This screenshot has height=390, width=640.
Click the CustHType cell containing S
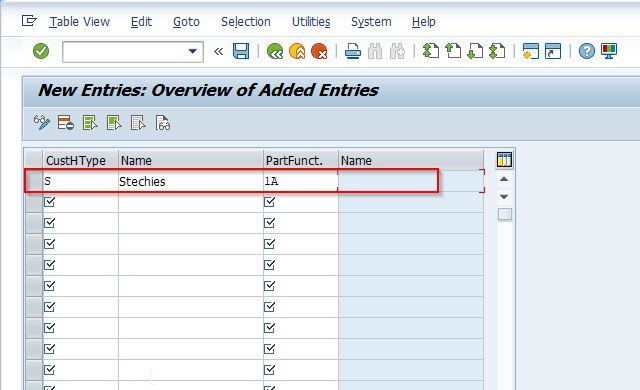pyautogui.click(x=80, y=181)
